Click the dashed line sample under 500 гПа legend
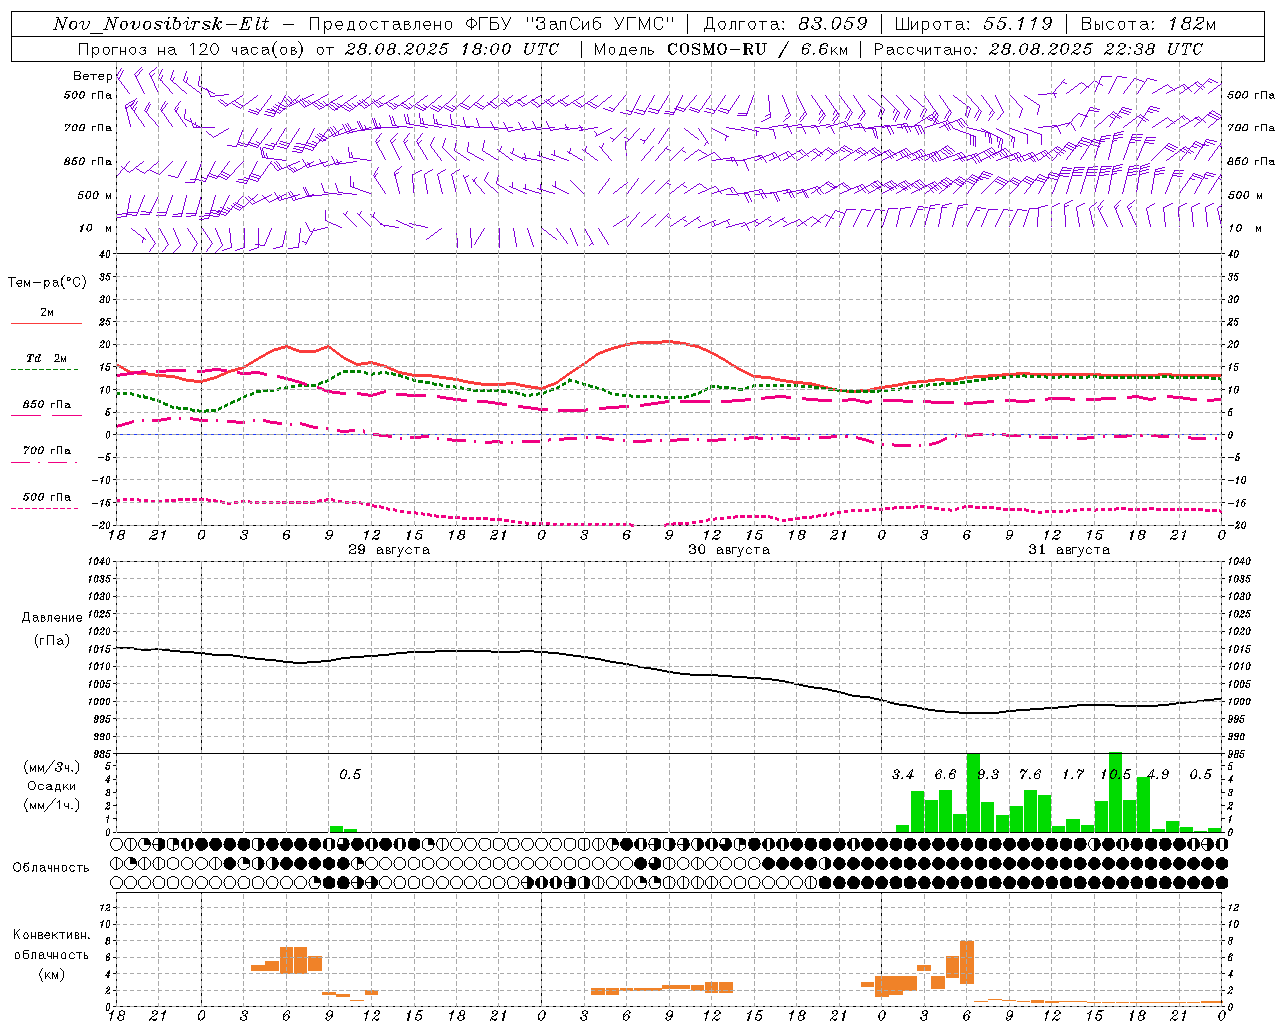 coord(44,508)
